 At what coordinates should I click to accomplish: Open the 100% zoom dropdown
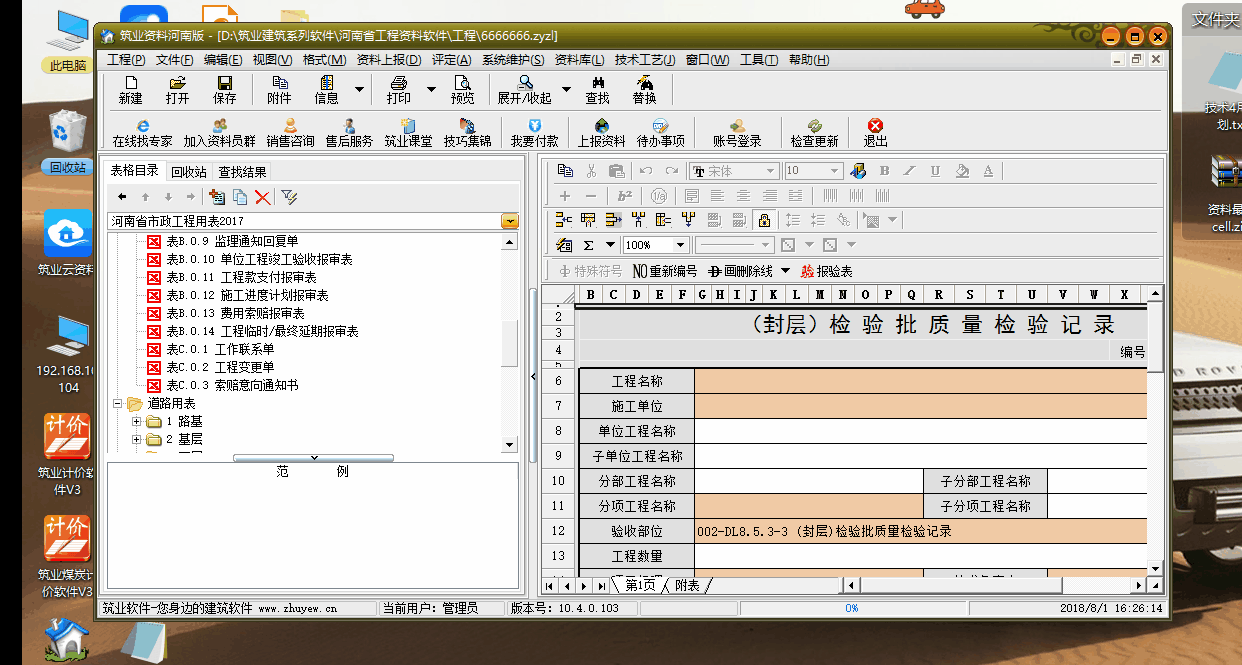coord(680,245)
